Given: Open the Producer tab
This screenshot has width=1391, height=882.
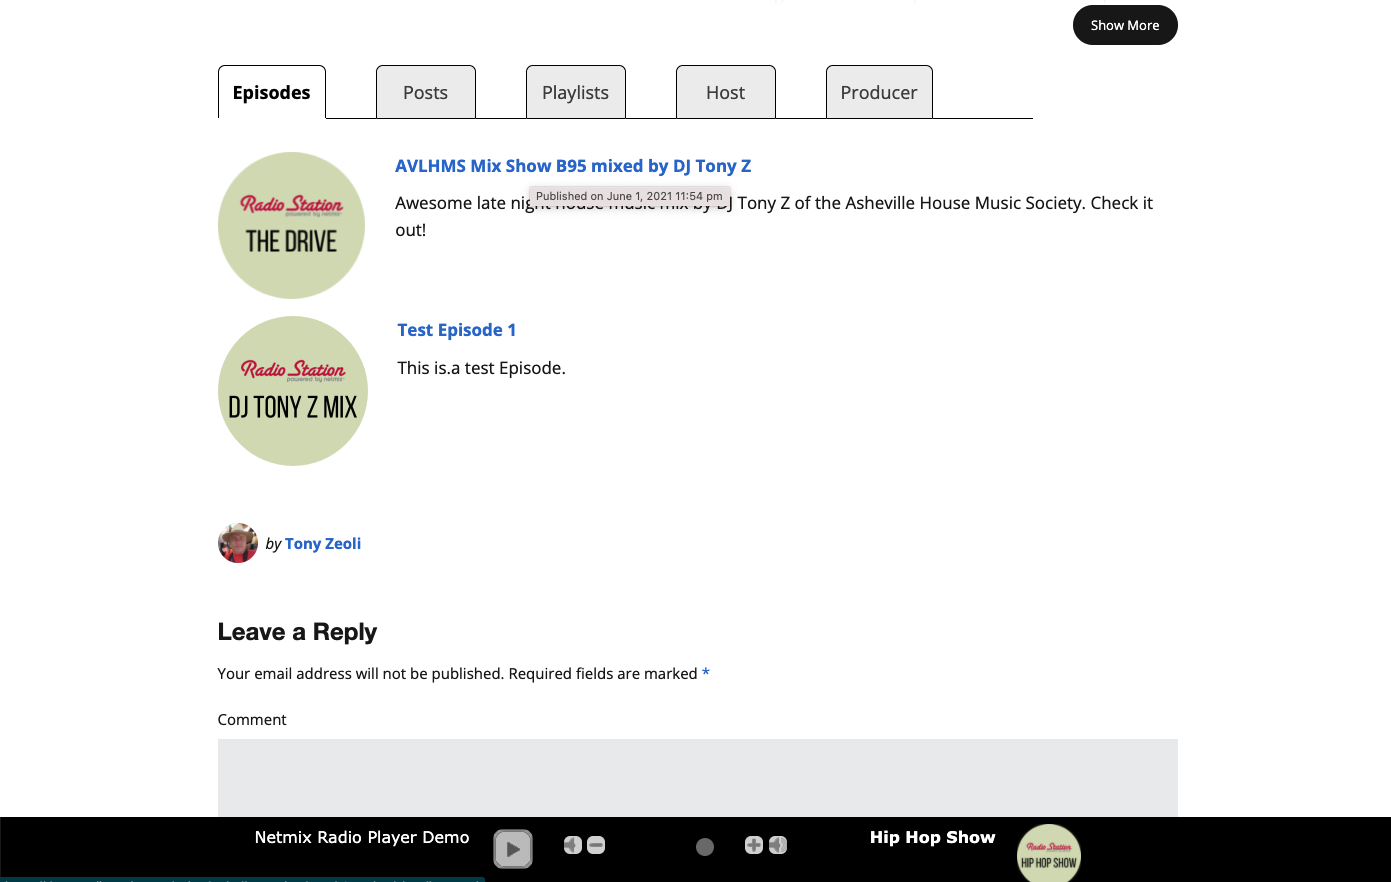Looking at the screenshot, I should 878,92.
